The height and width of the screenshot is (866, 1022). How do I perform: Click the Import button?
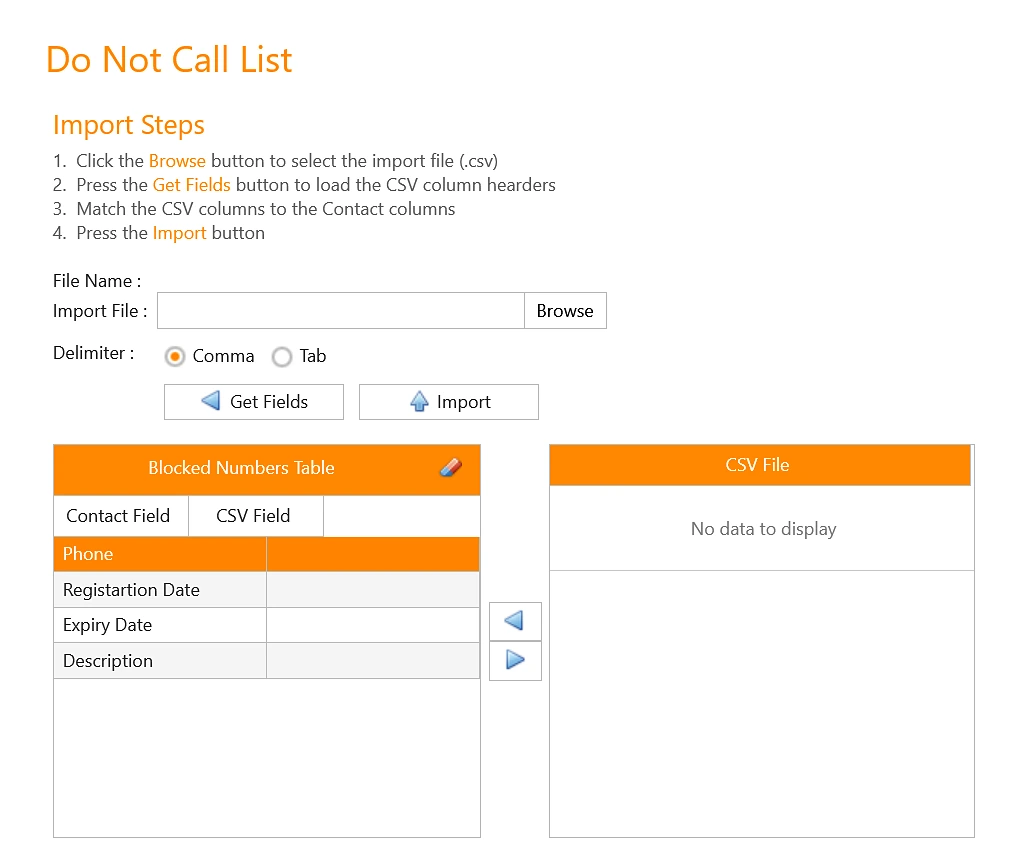coord(448,402)
